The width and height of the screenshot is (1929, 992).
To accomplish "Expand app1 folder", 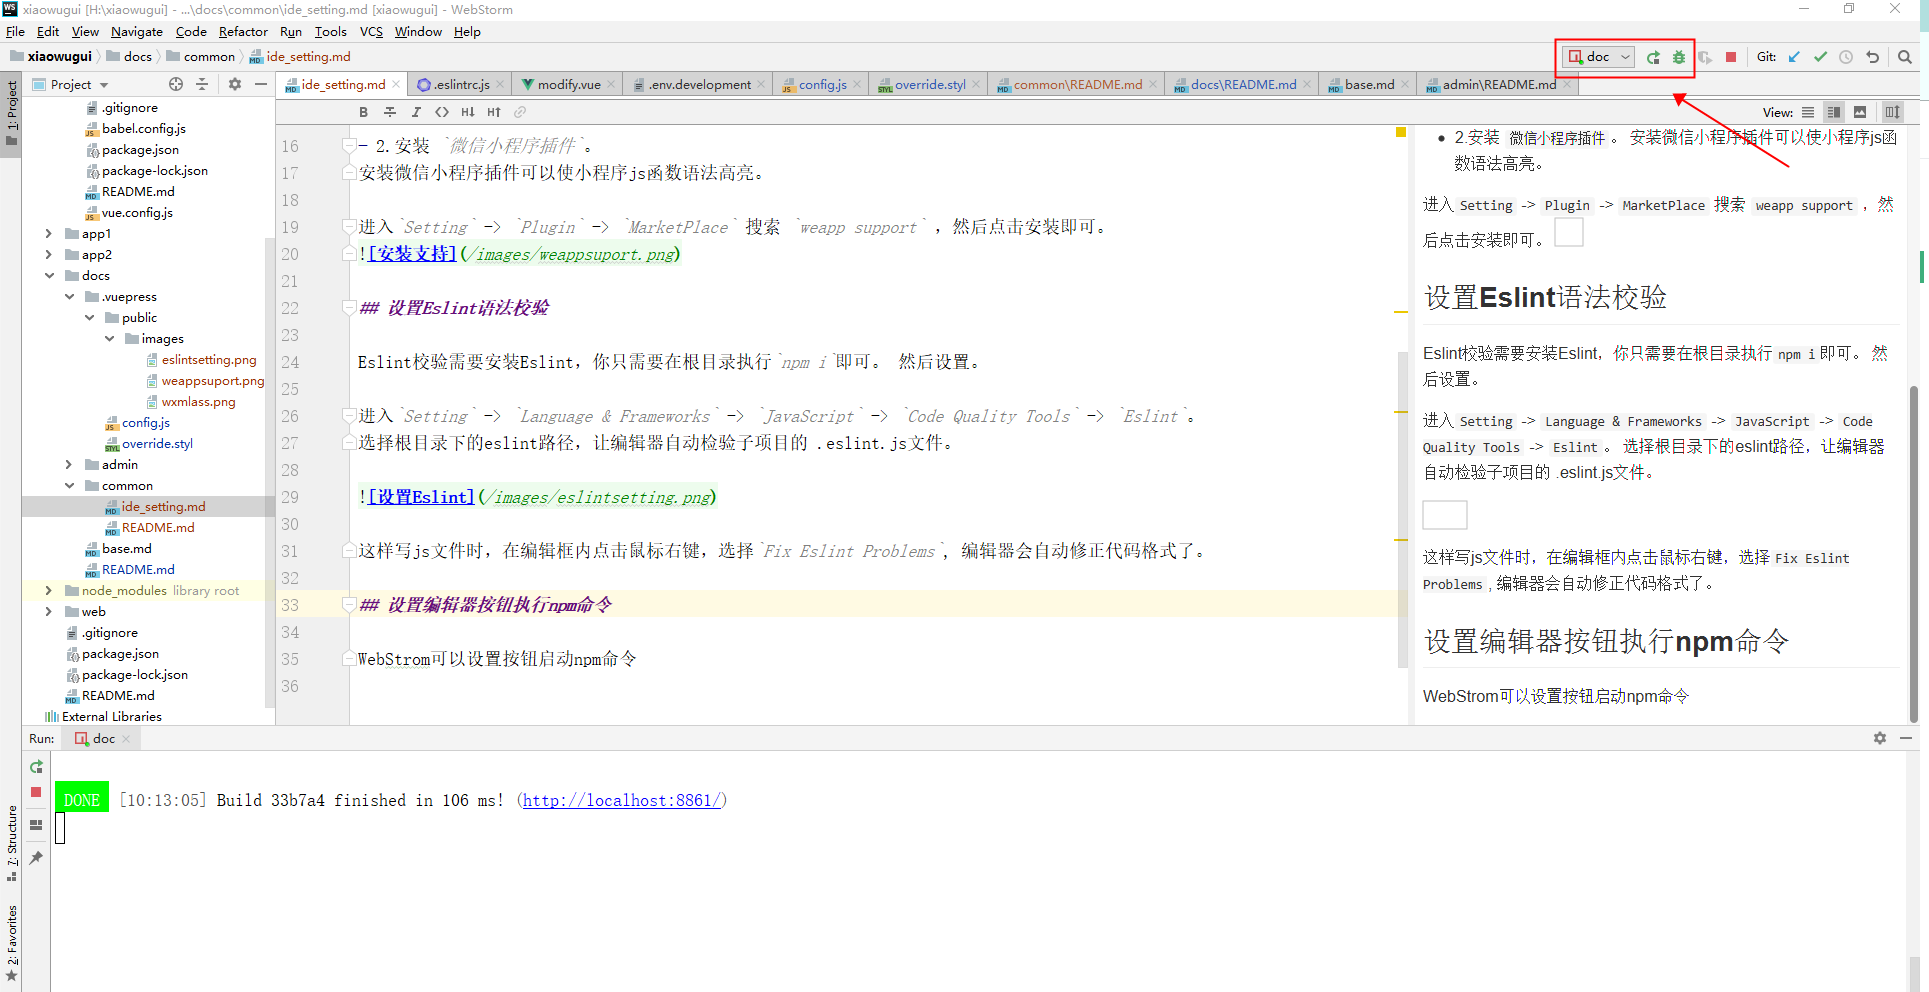I will click(48, 233).
